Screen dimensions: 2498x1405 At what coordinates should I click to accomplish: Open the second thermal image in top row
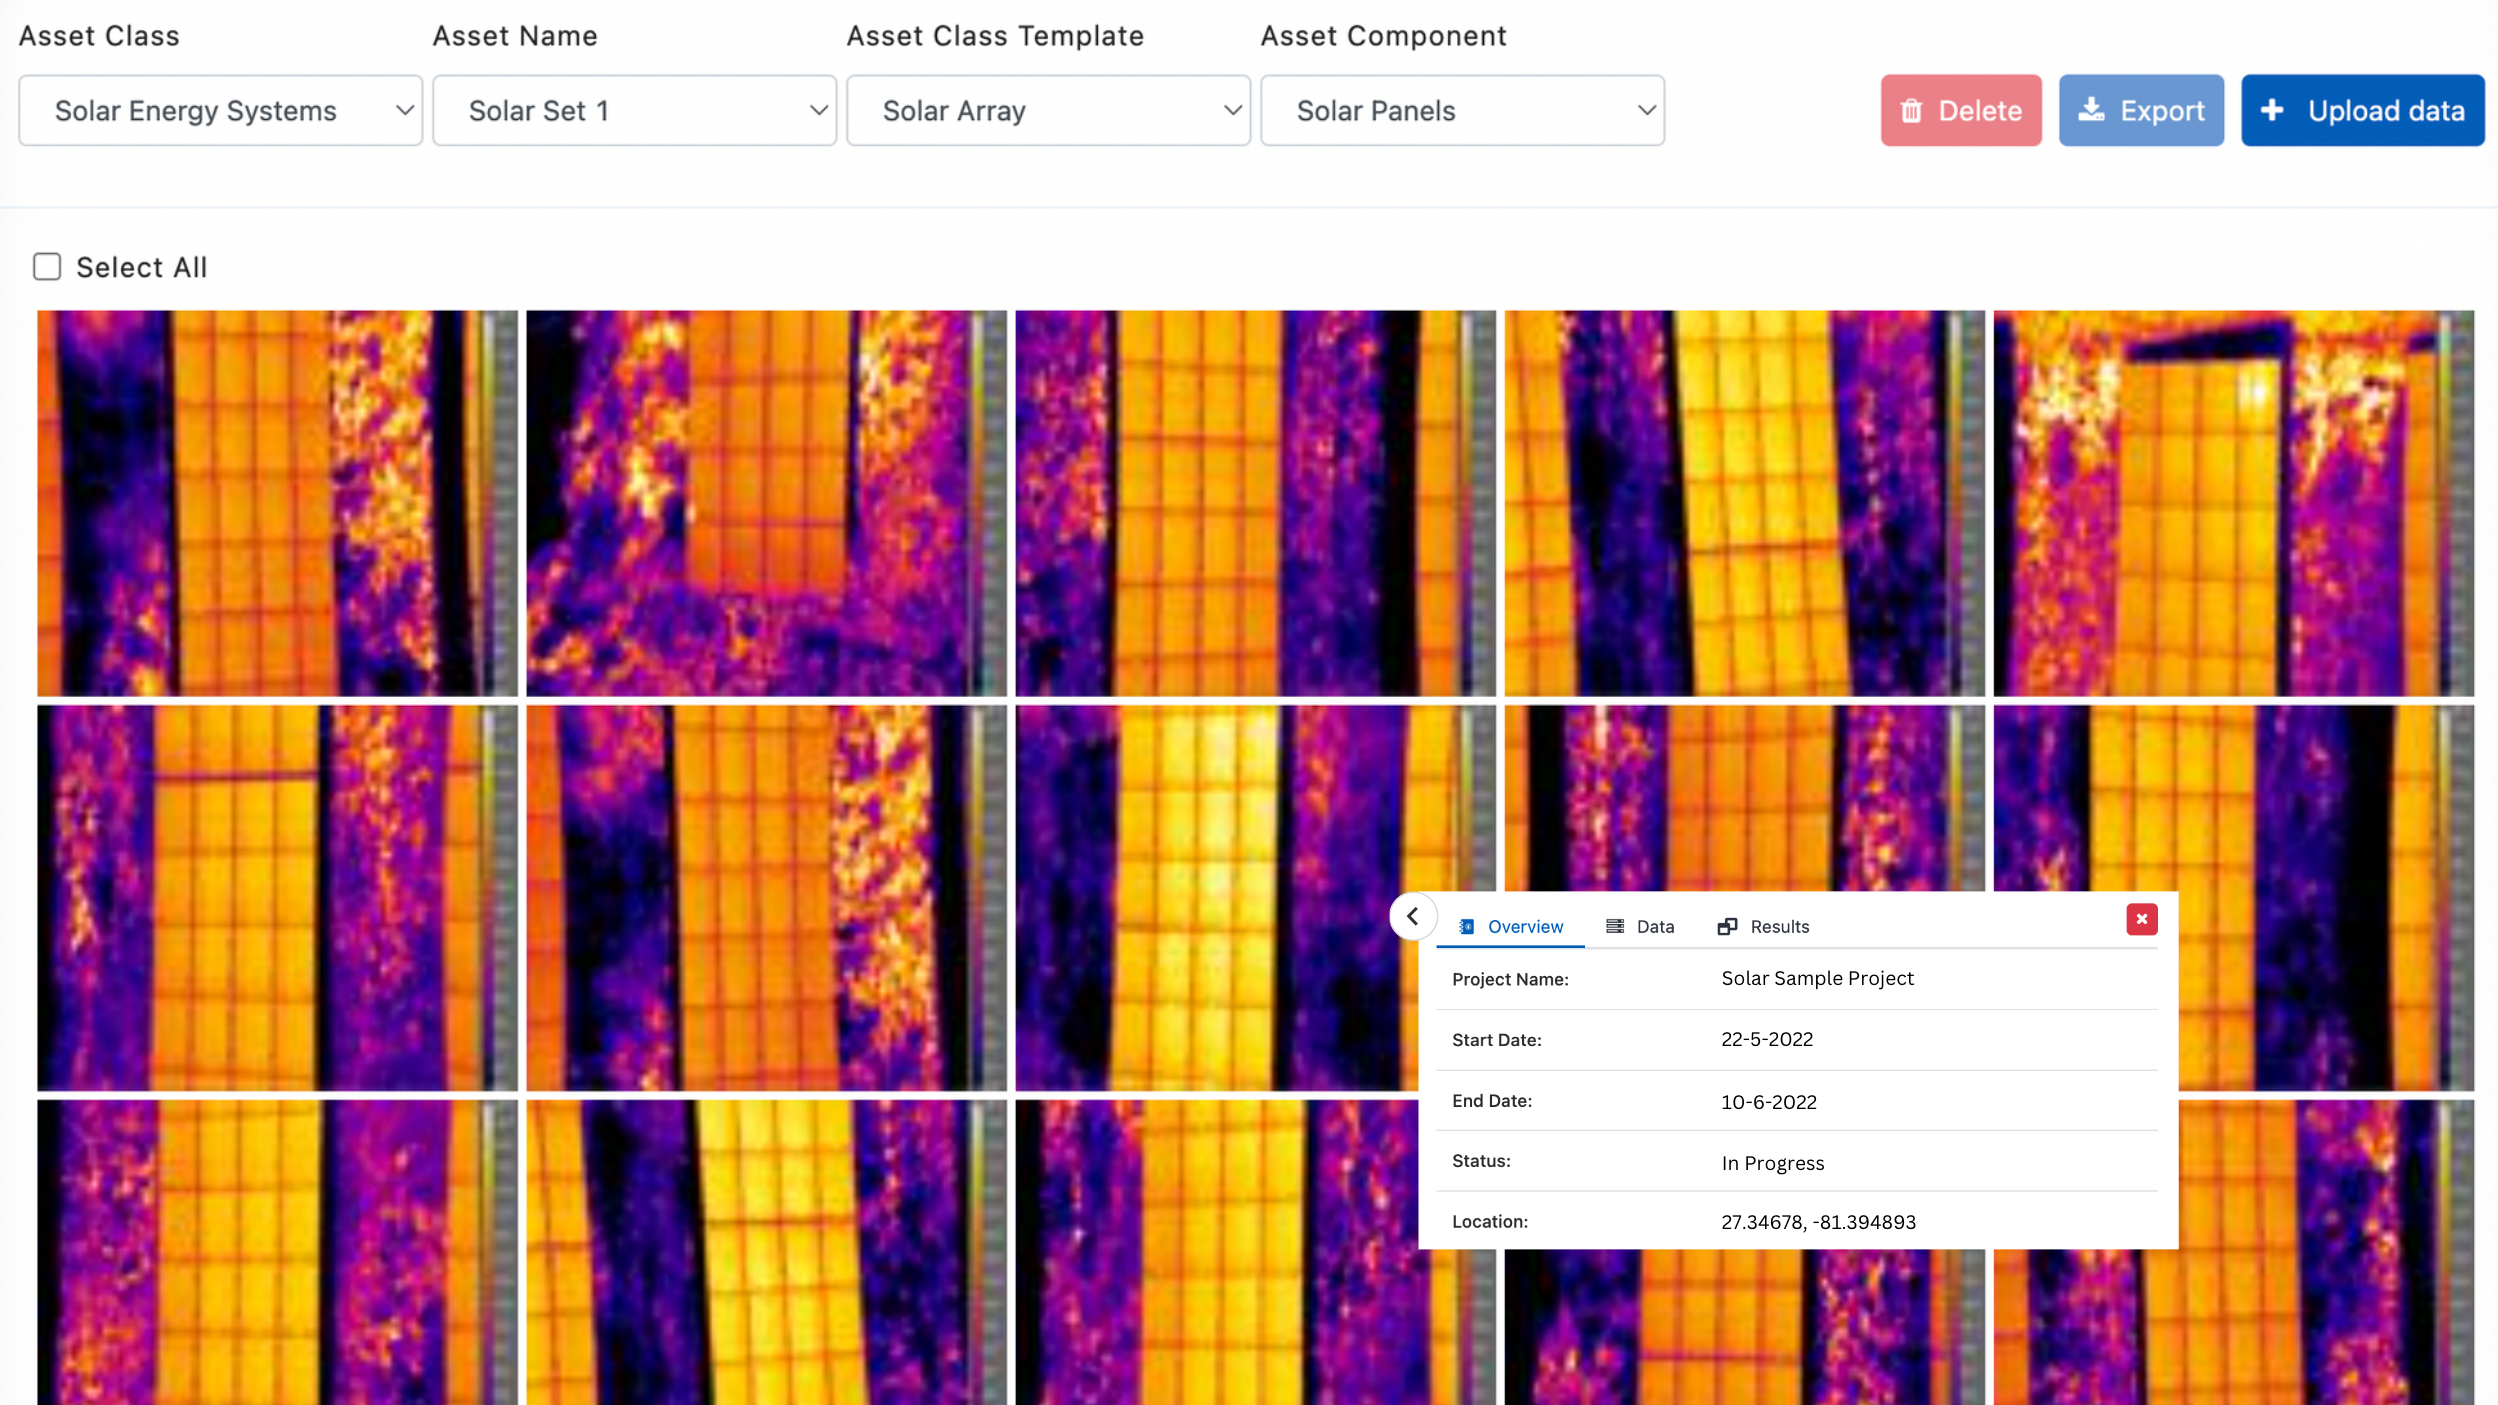pyautogui.click(x=766, y=503)
